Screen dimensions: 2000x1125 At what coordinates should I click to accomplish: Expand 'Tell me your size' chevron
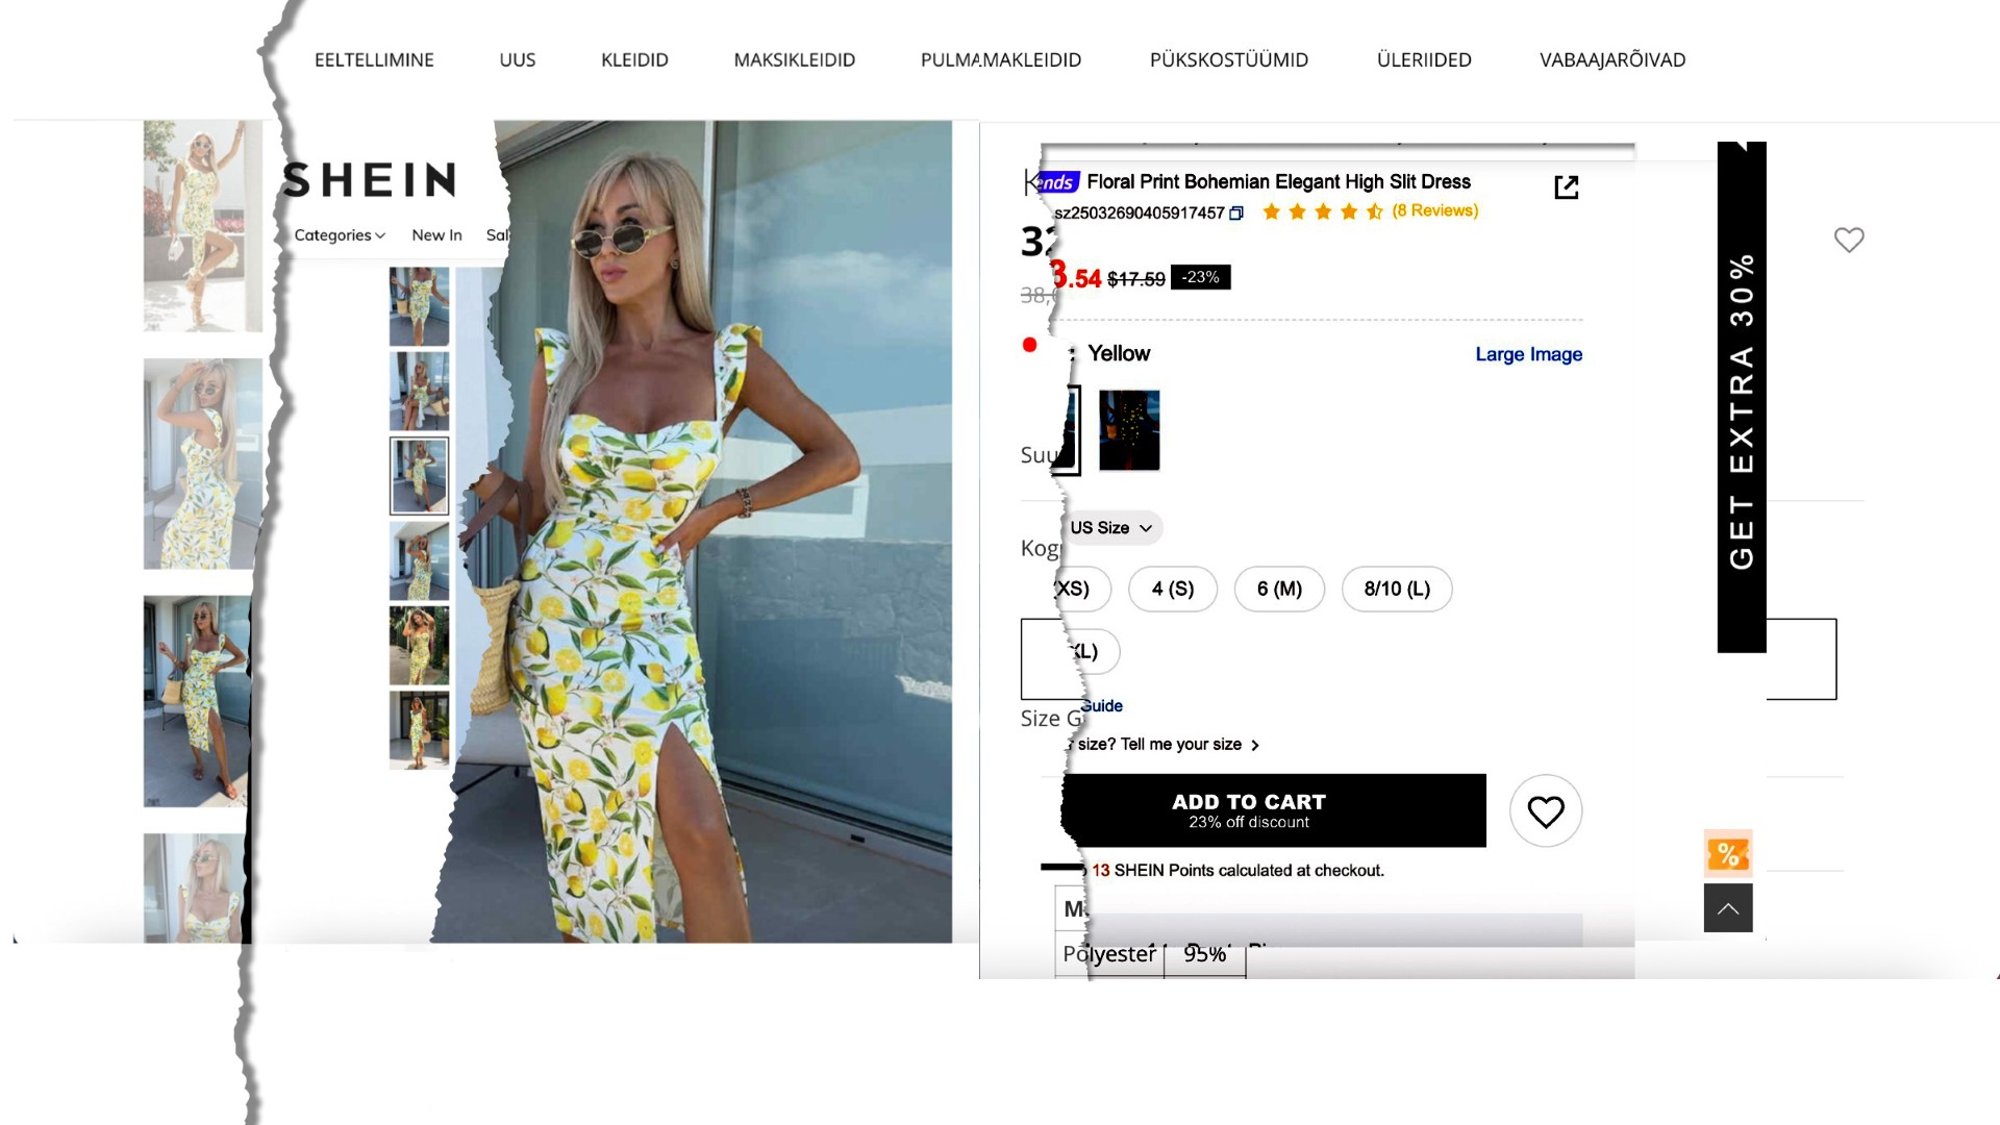pyautogui.click(x=1255, y=745)
